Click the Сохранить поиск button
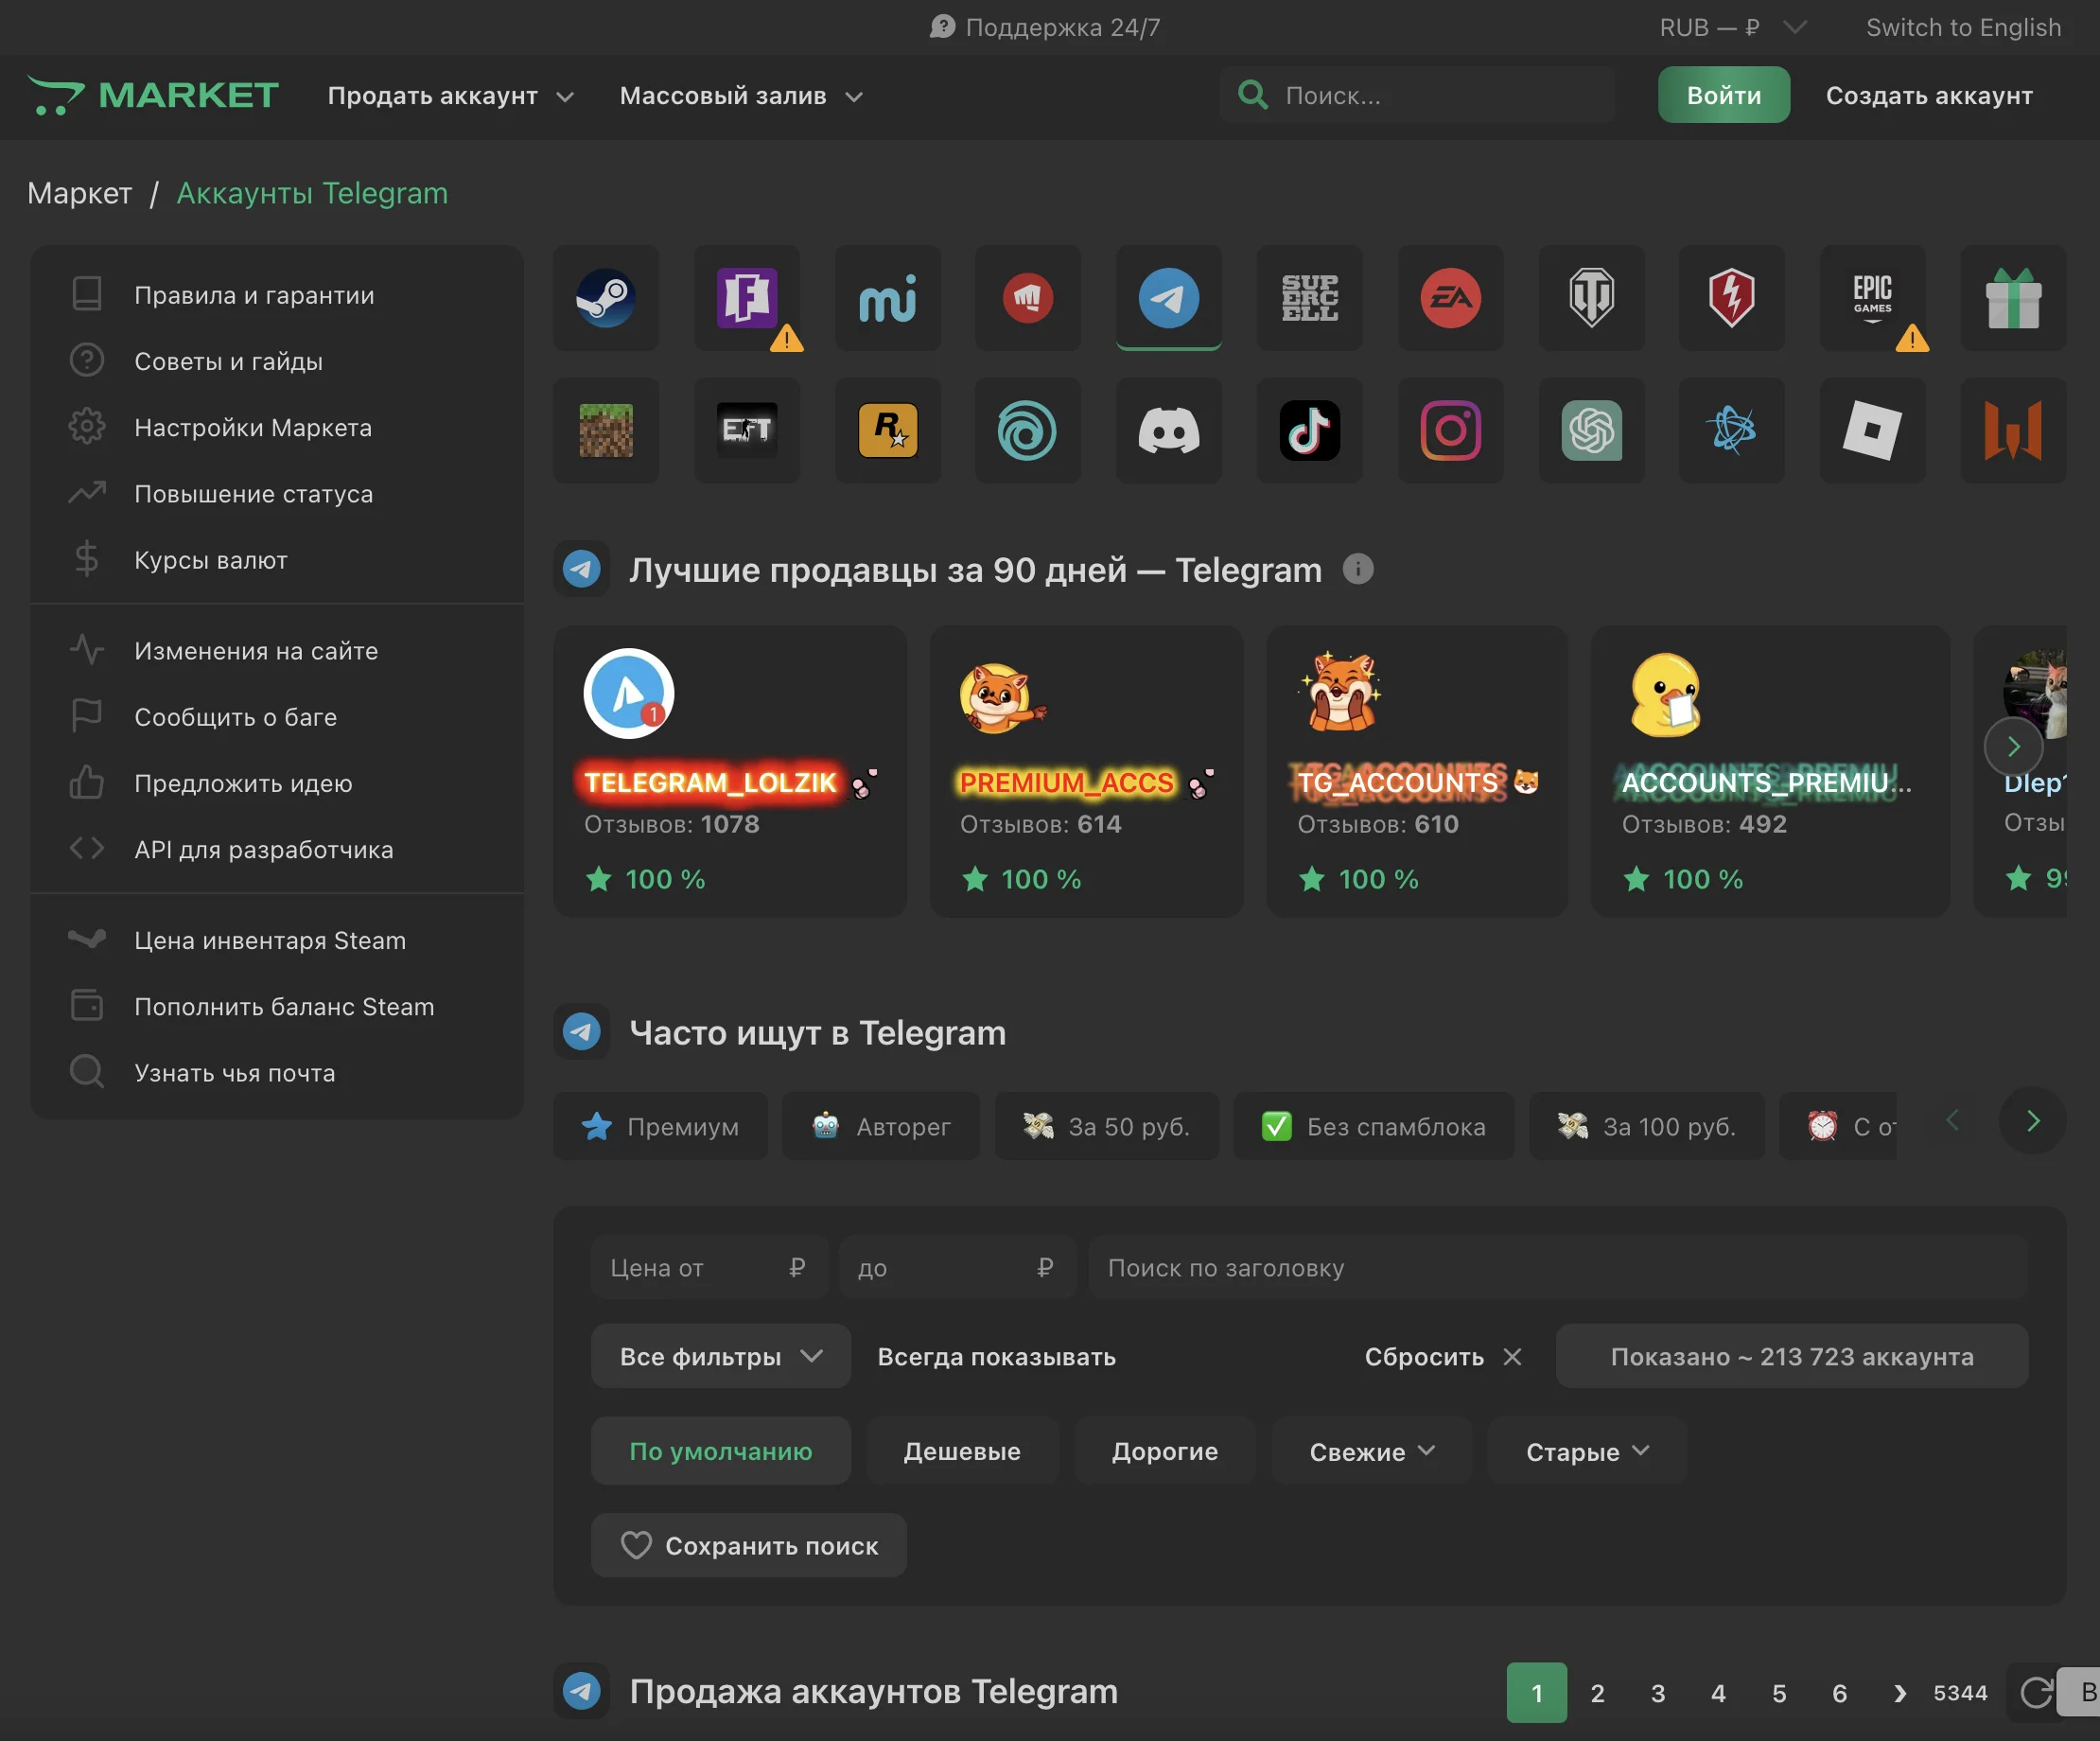 click(749, 1545)
